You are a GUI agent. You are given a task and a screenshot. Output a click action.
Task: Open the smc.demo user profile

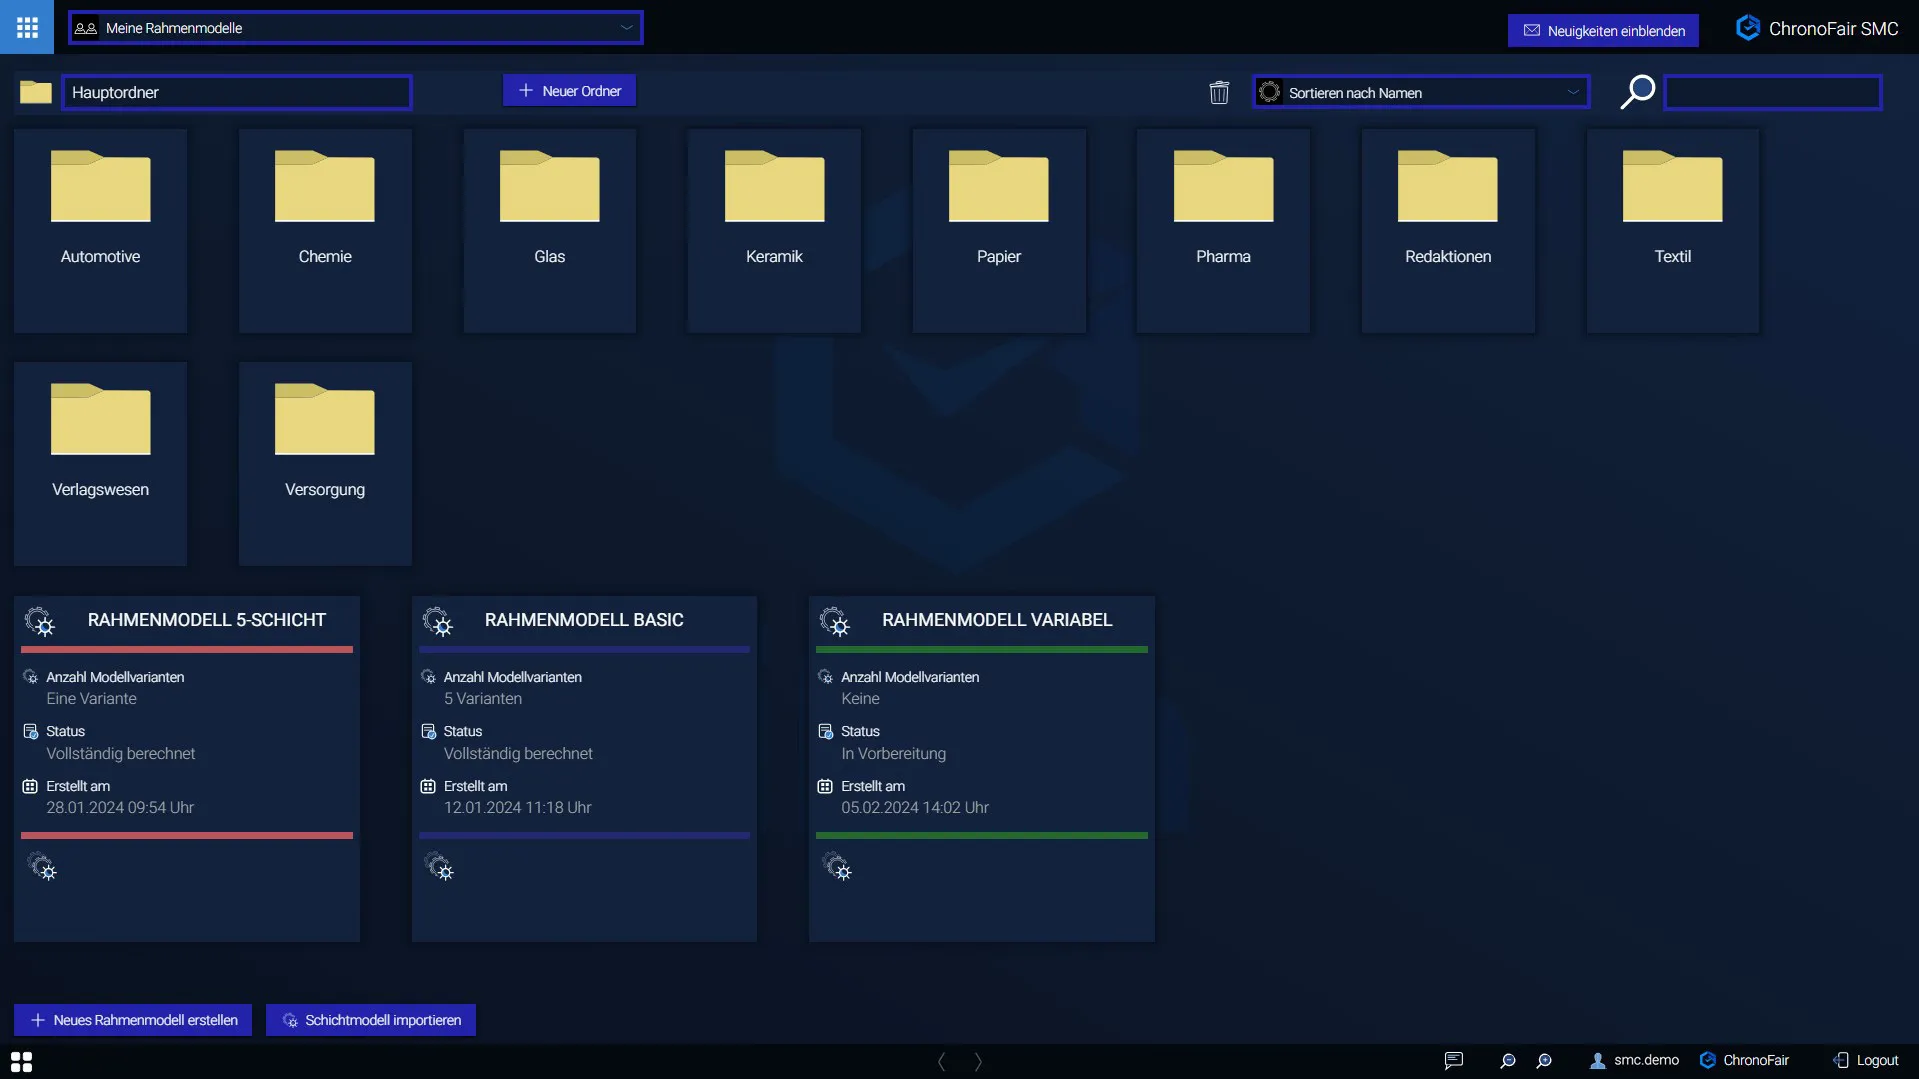point(1634,1060)
